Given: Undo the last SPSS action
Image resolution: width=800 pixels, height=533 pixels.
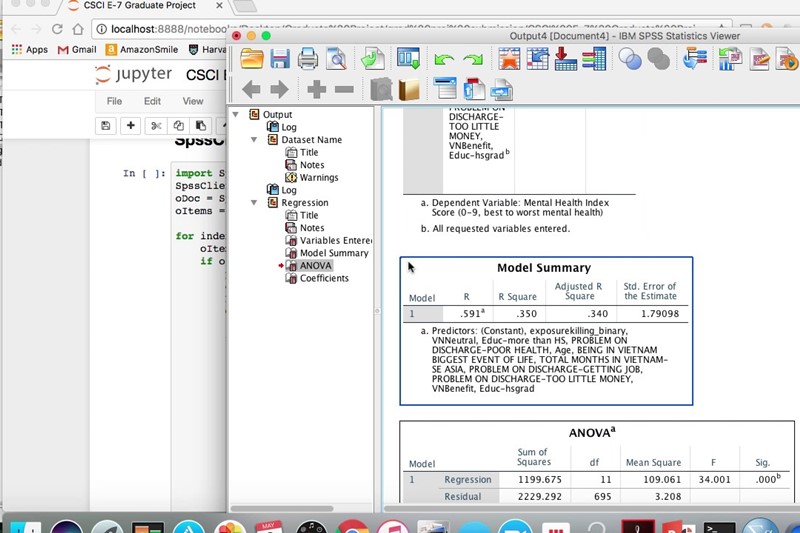Looking at the screenshot, I should point(444,60).
